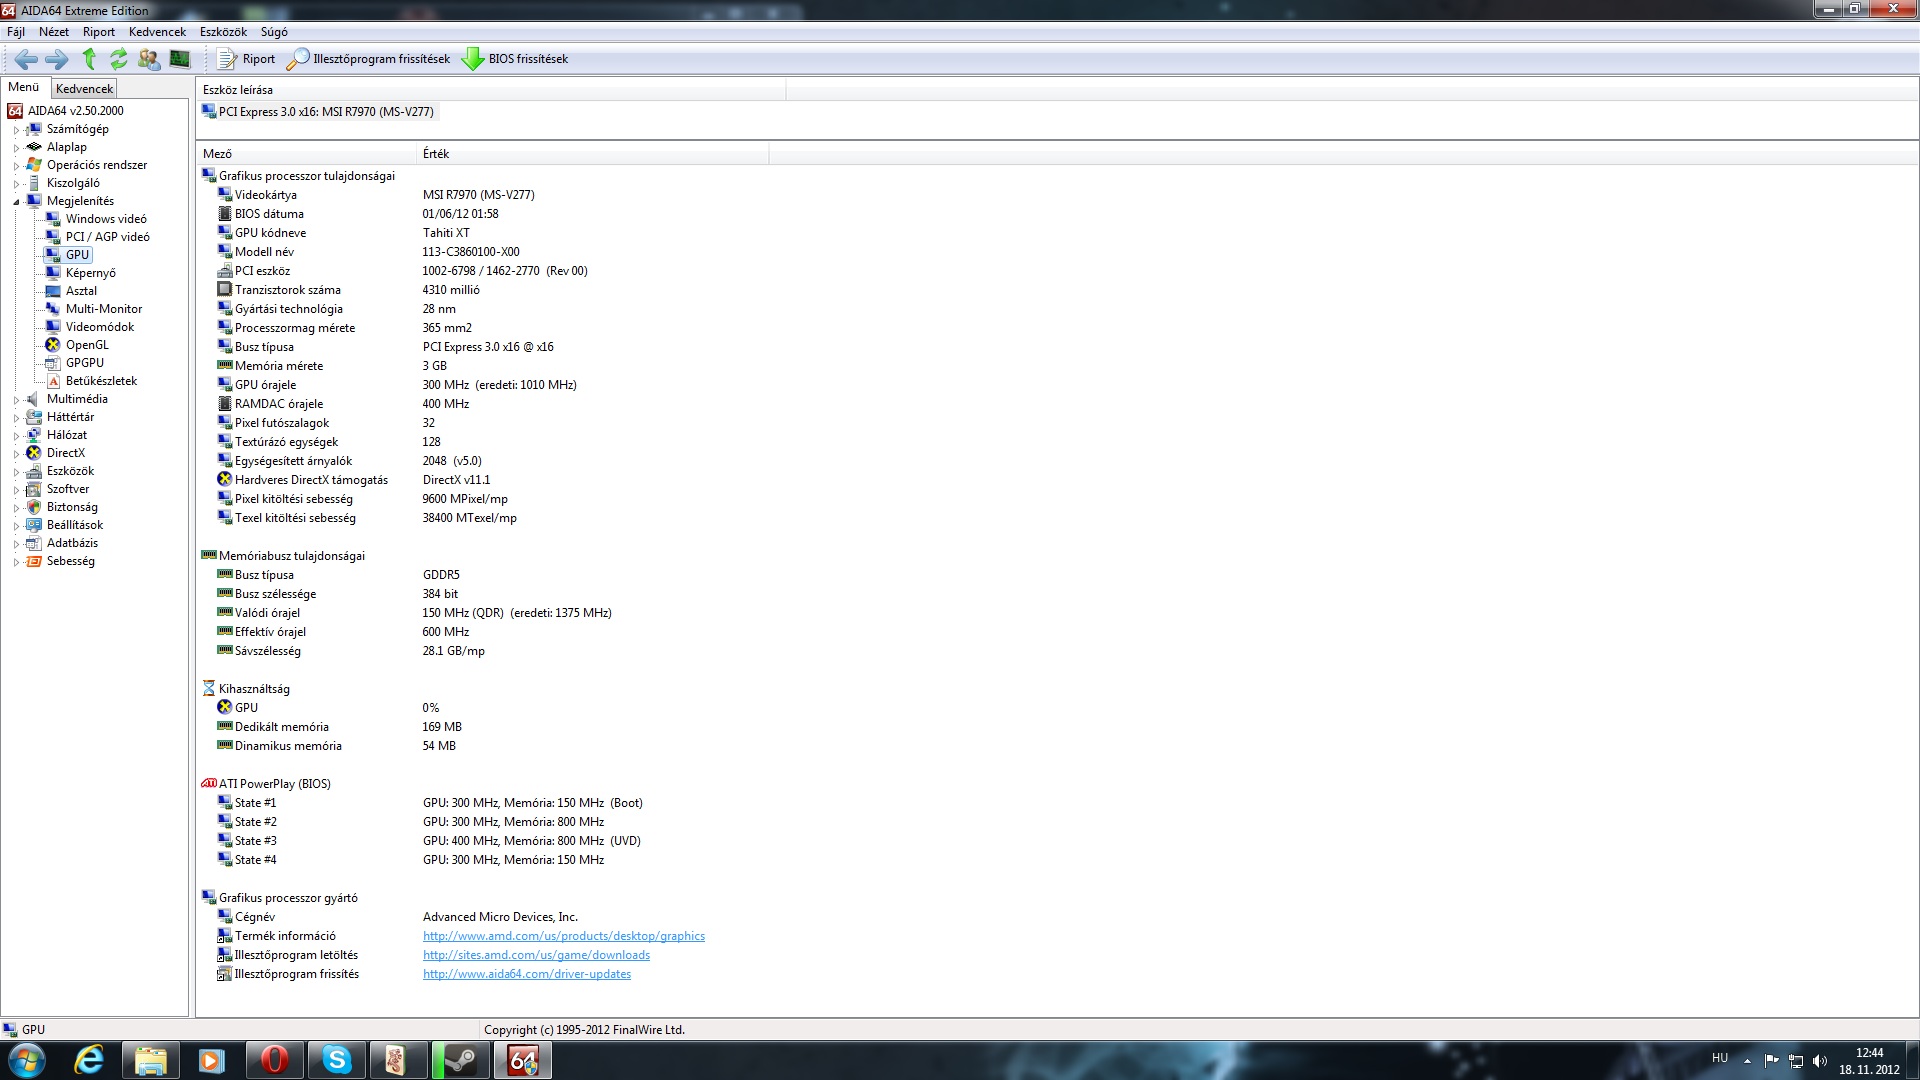Select the Videomódok tree item
This screenshot has width=1920, height=1080.
(x=100, y=327)
